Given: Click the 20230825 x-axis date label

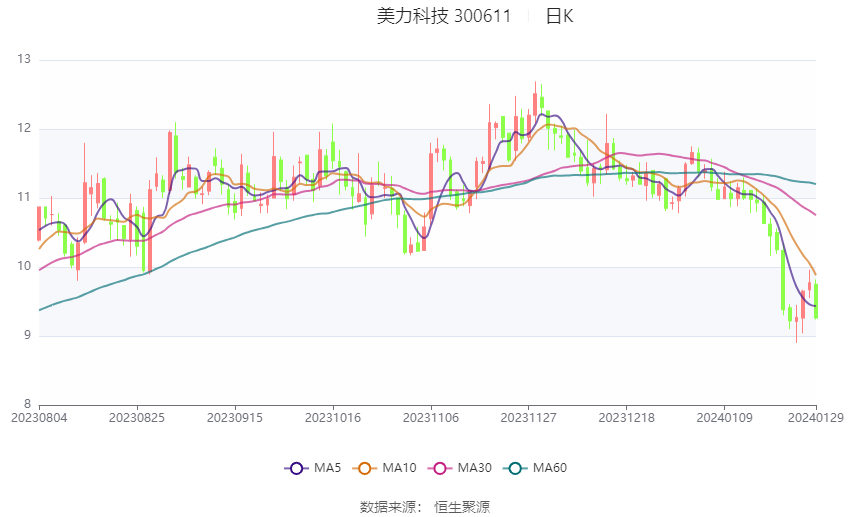Looking at the screenshot, I should (137, 418).
